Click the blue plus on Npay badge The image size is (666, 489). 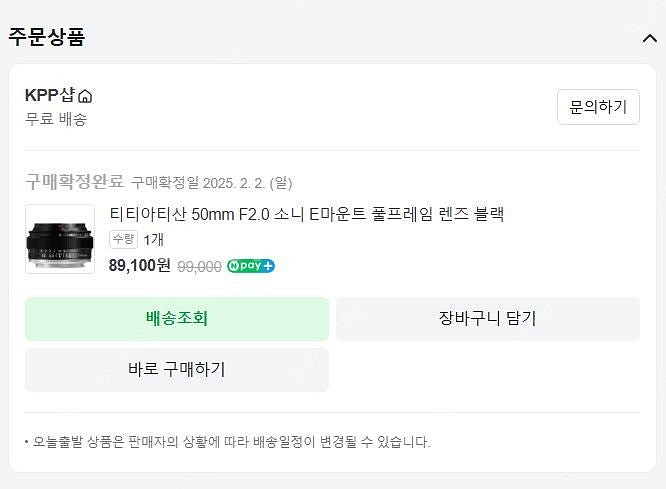click(267, 266)
